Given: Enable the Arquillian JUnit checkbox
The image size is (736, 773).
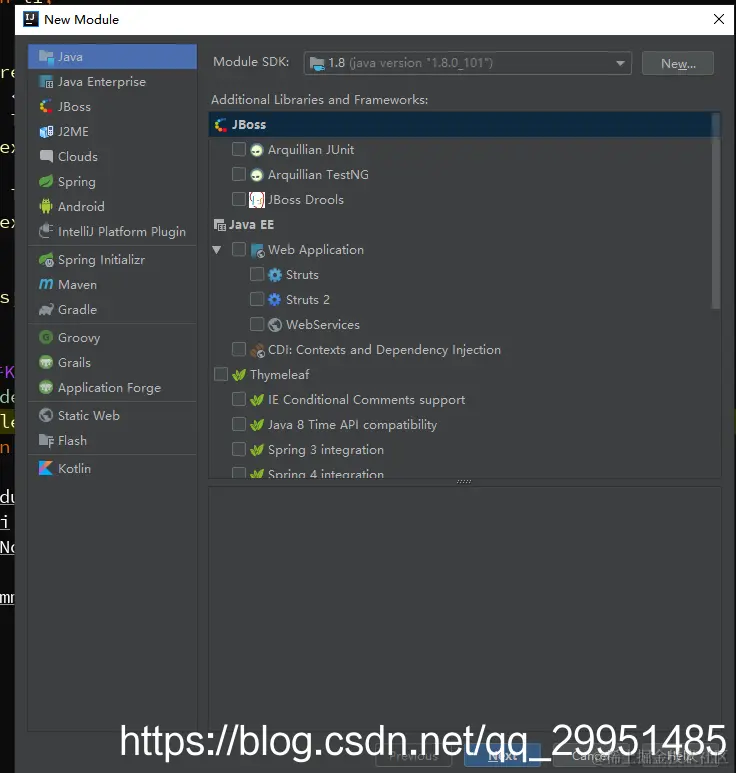Looking at the screenshot, I should tap(239, 149).
